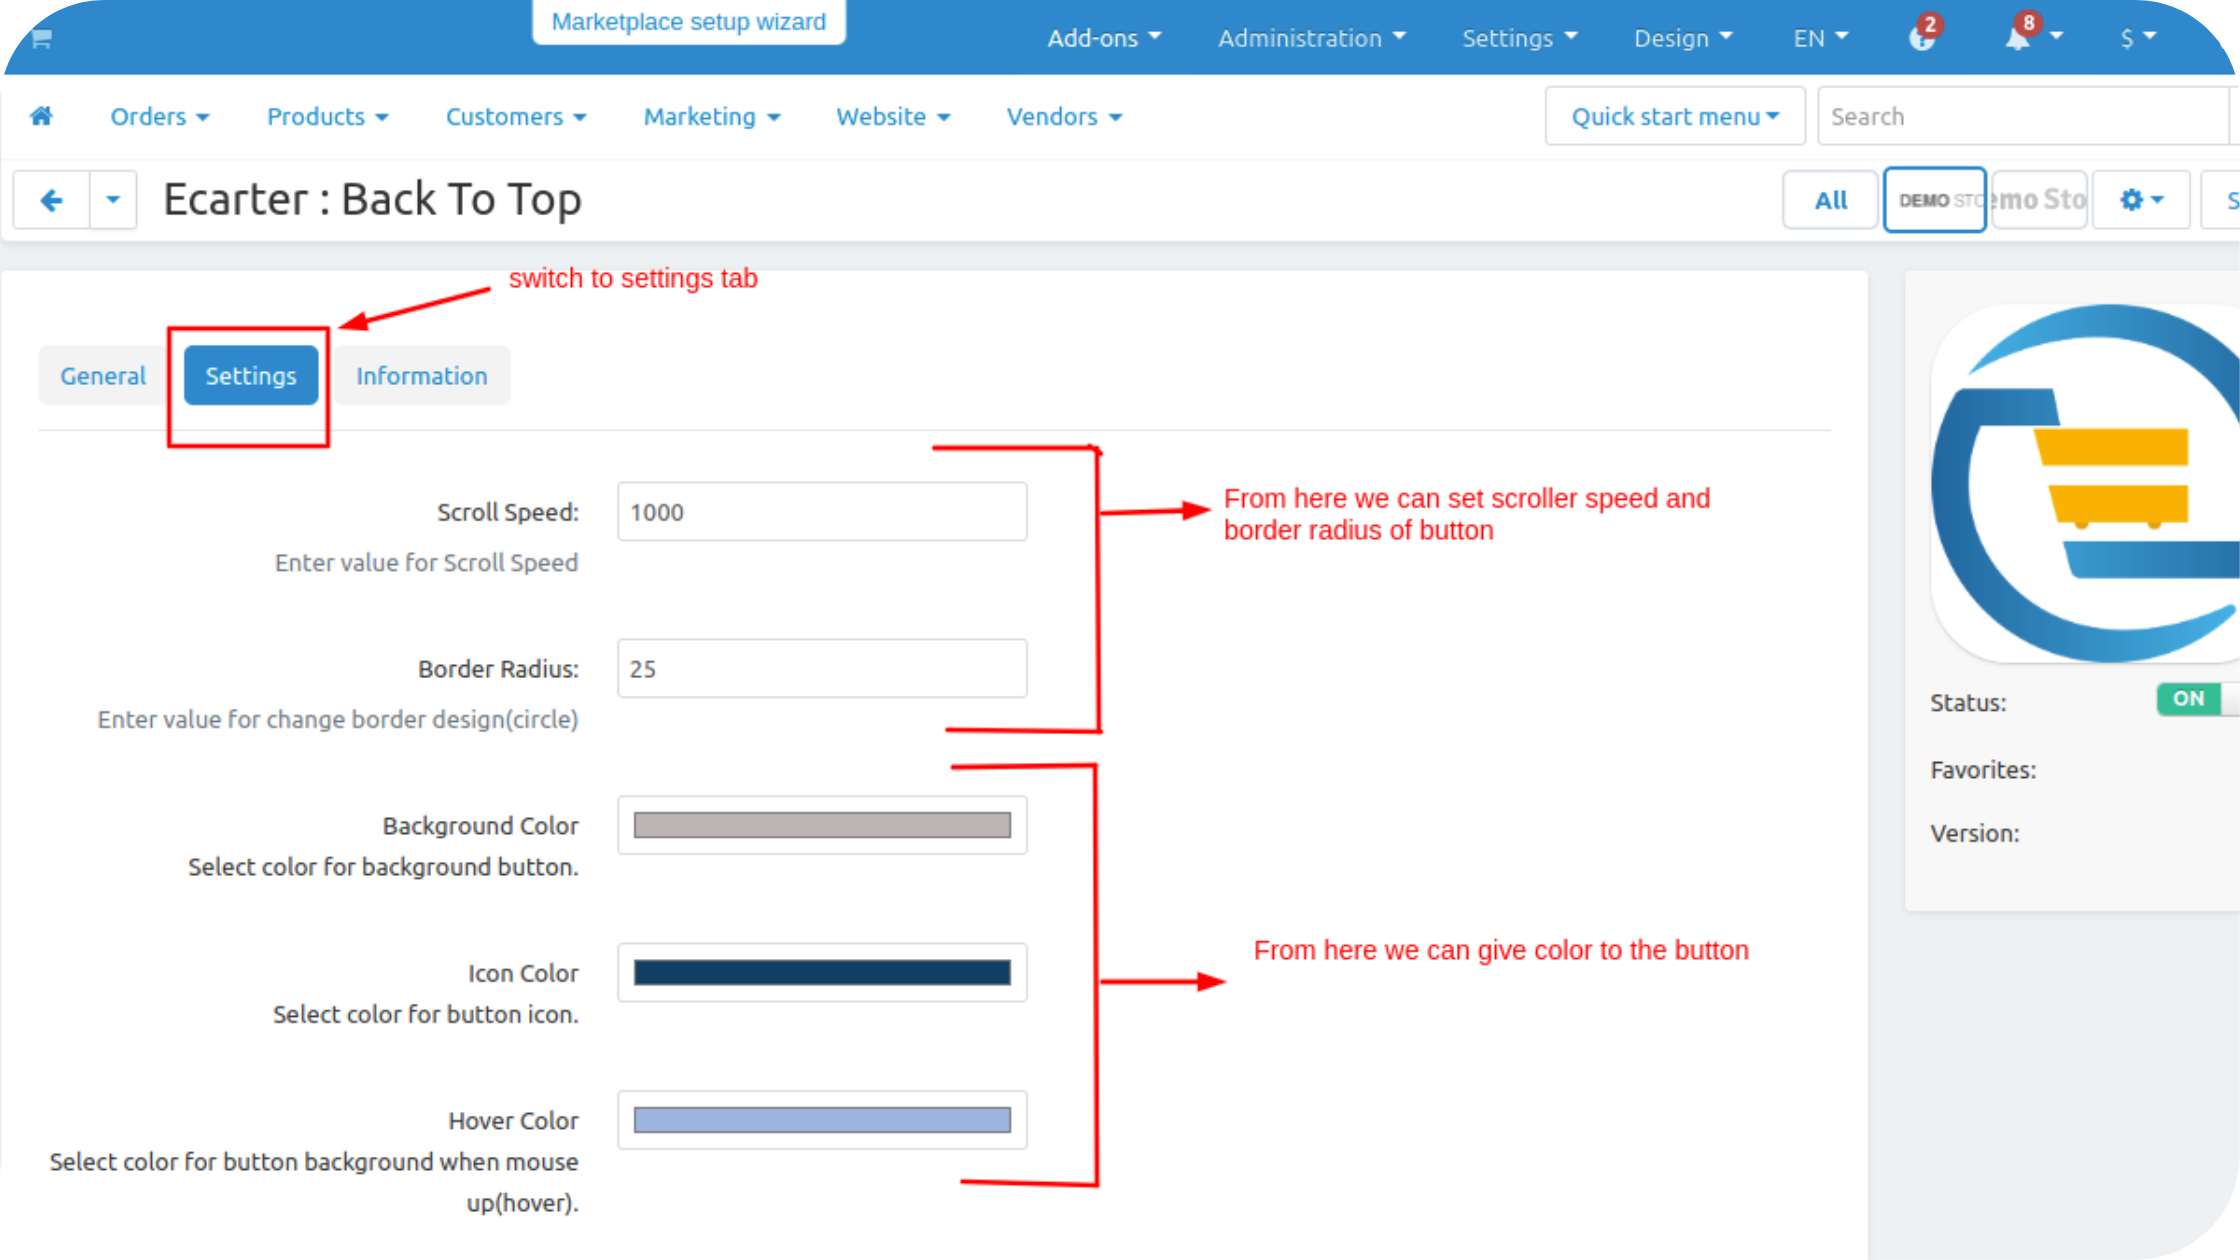Switch to the General tab
2240x1260 pixels.
tap(103, 376)
